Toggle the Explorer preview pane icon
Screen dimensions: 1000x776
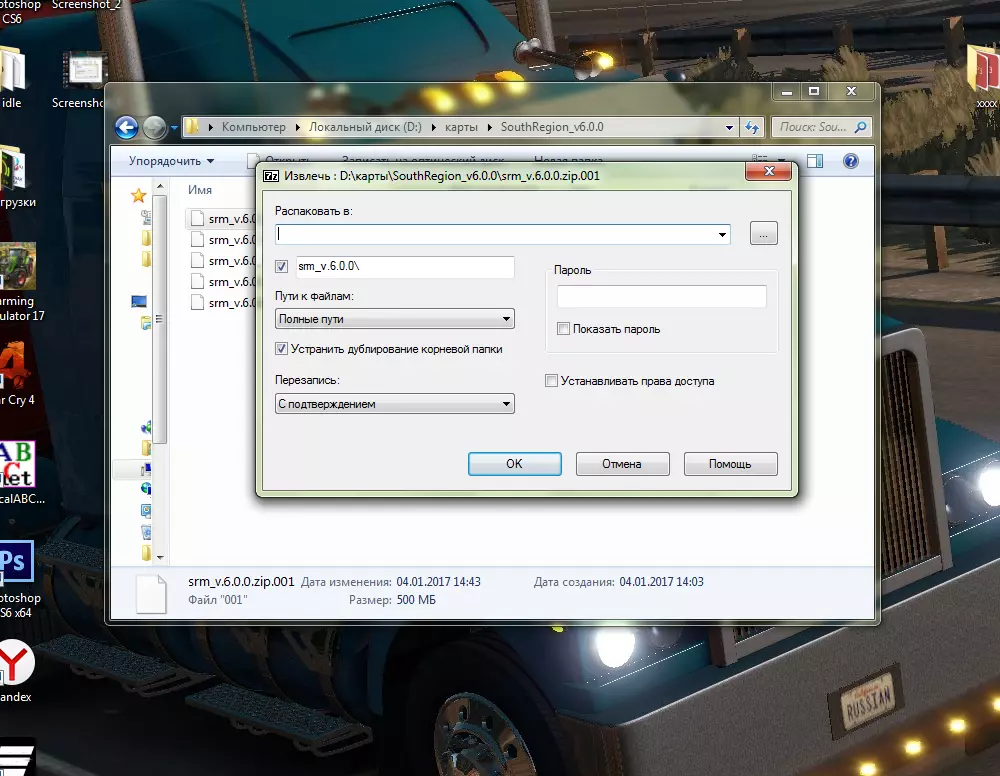click(x=815, y=161)
